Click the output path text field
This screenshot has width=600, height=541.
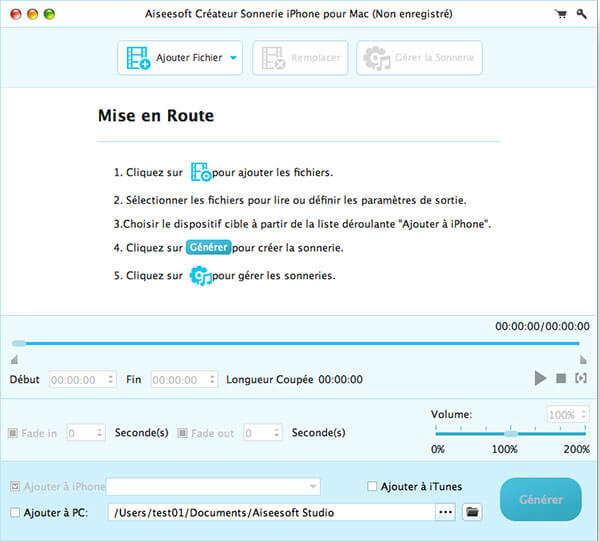[272, 512]
